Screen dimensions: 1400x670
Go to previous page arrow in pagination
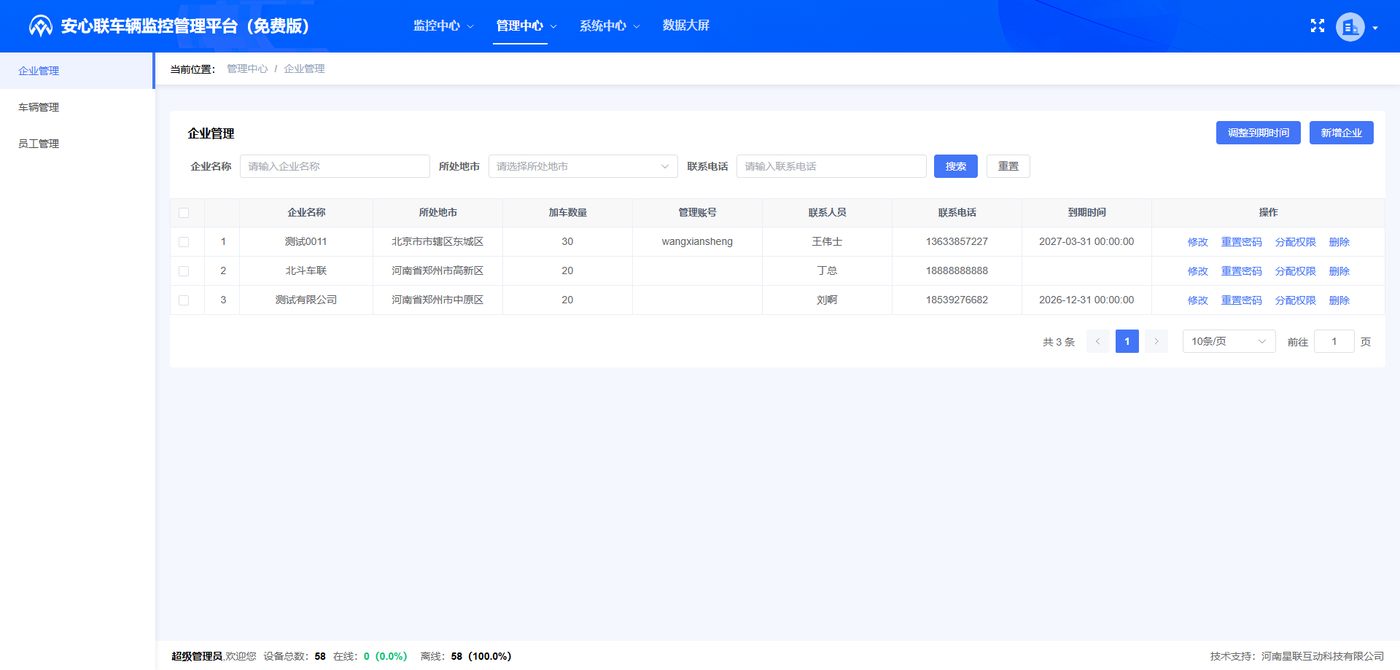1097,341
